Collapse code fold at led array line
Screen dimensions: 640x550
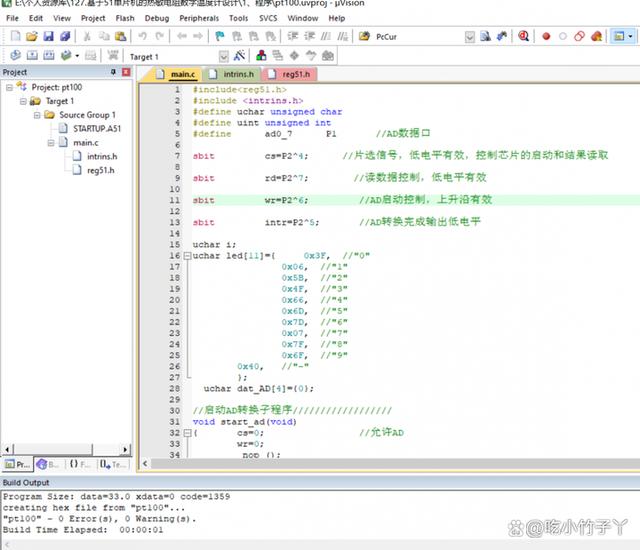coord(187,256)
